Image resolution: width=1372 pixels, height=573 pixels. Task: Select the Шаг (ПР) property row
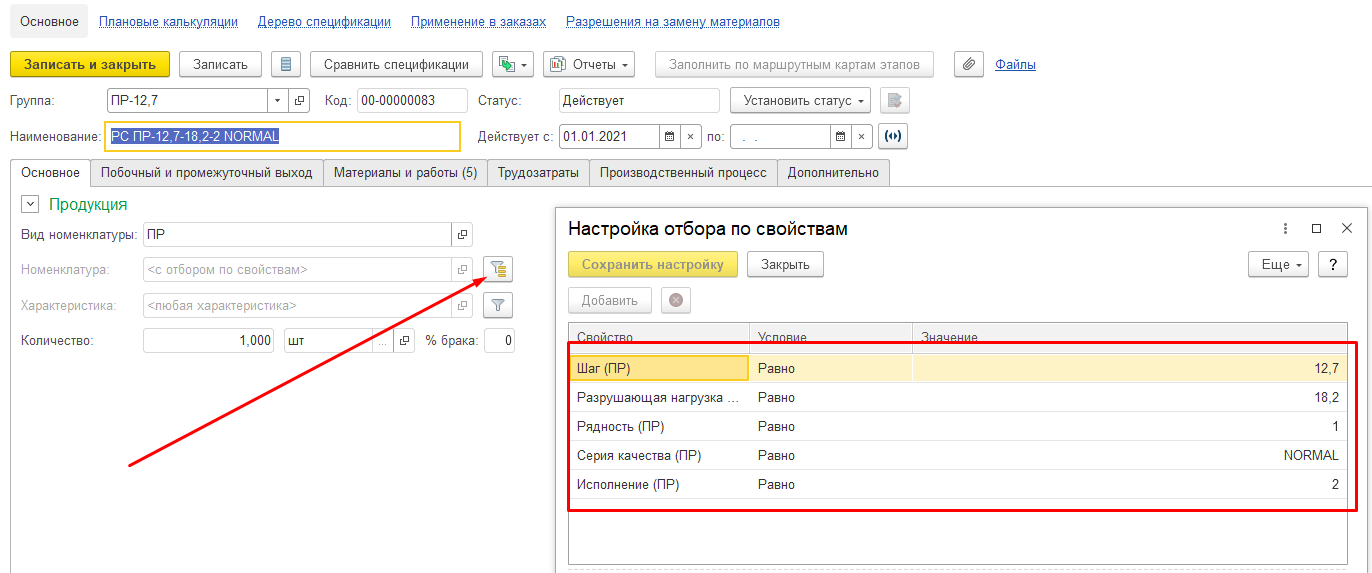tap(958, 368)
